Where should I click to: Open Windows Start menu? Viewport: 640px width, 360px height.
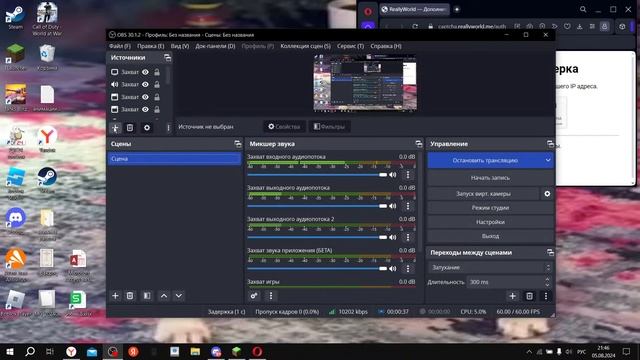[x=10, y=351]
